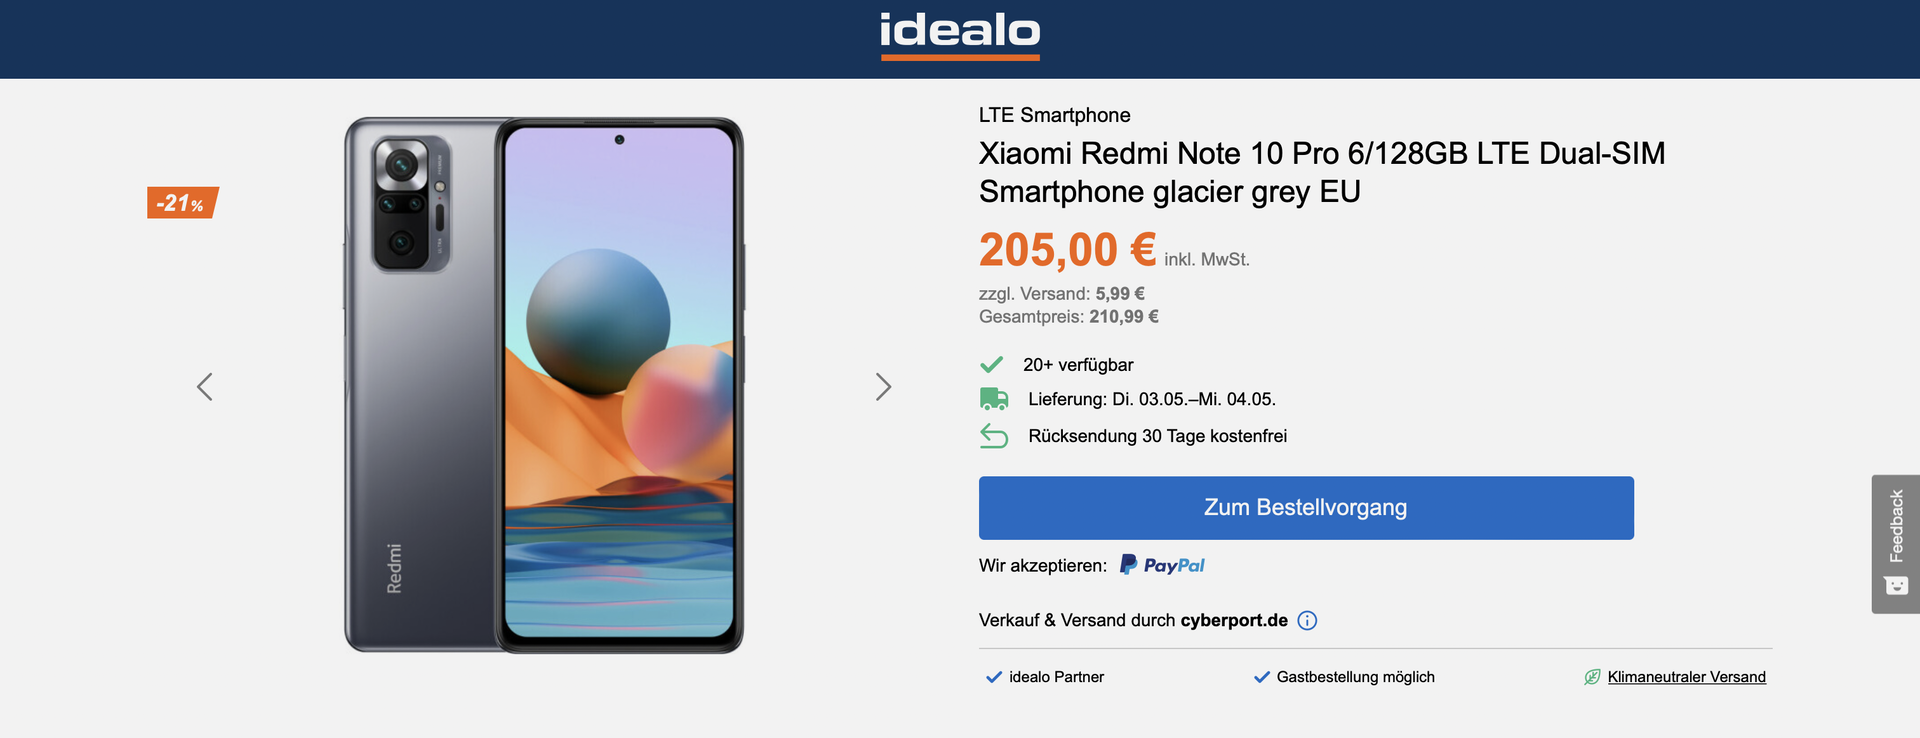The width and height of the screenshot is (1920, 738).
Task: Click the Xiaomi Redmi Note 10 Pro title
Action: point(1321,172)
